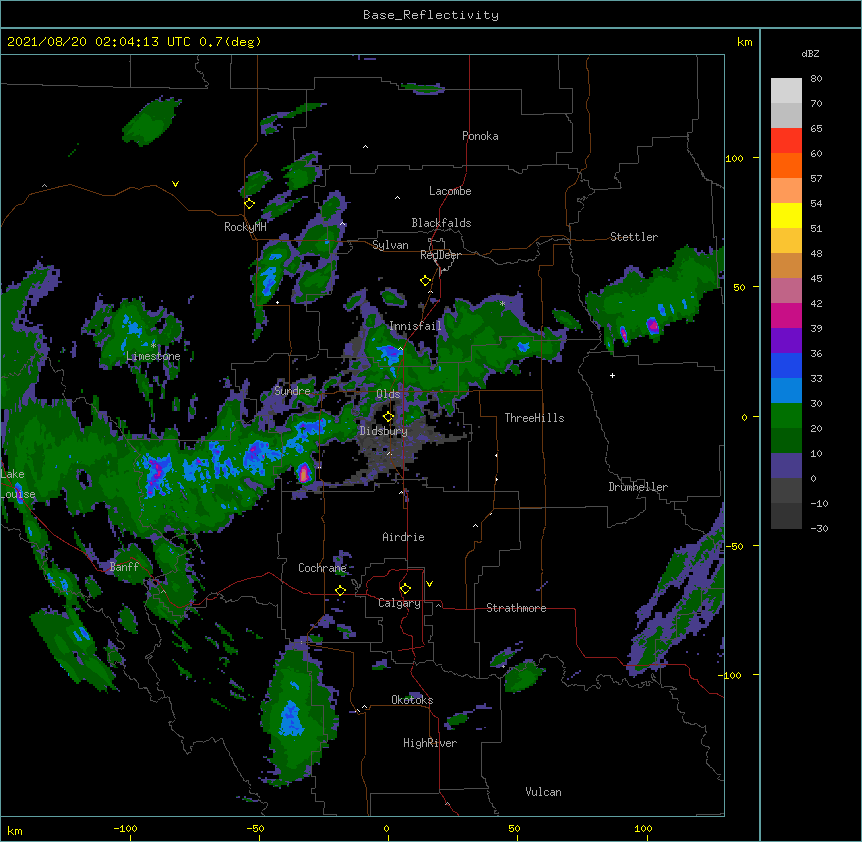
Task: Click the ThreeHills label
Action: point(534,418)
